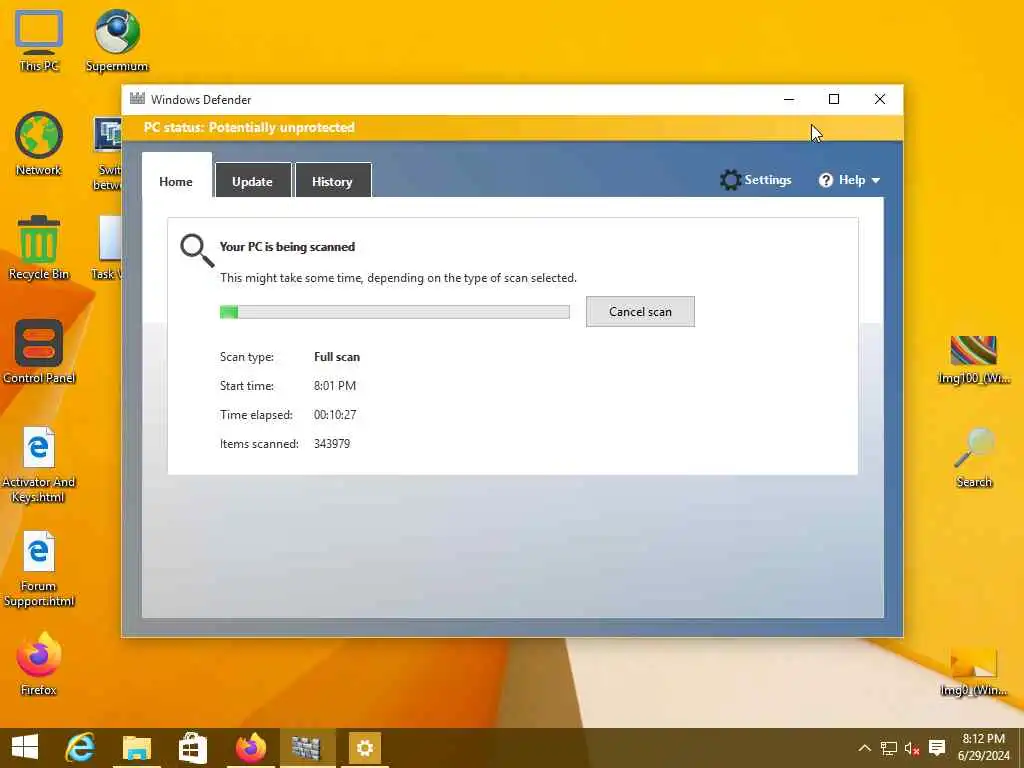The image size is (1024, 768).
Task: Select the Img100 image file on desktop
Action: (974, 359)
